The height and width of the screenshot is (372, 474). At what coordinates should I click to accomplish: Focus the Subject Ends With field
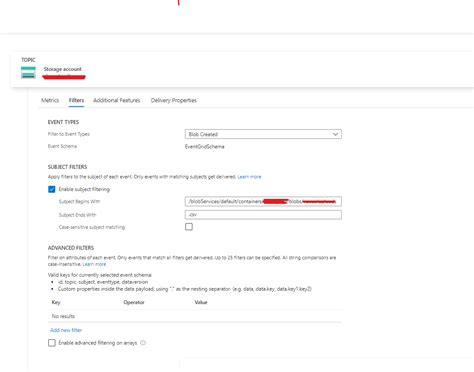click(x=263, y=215)
